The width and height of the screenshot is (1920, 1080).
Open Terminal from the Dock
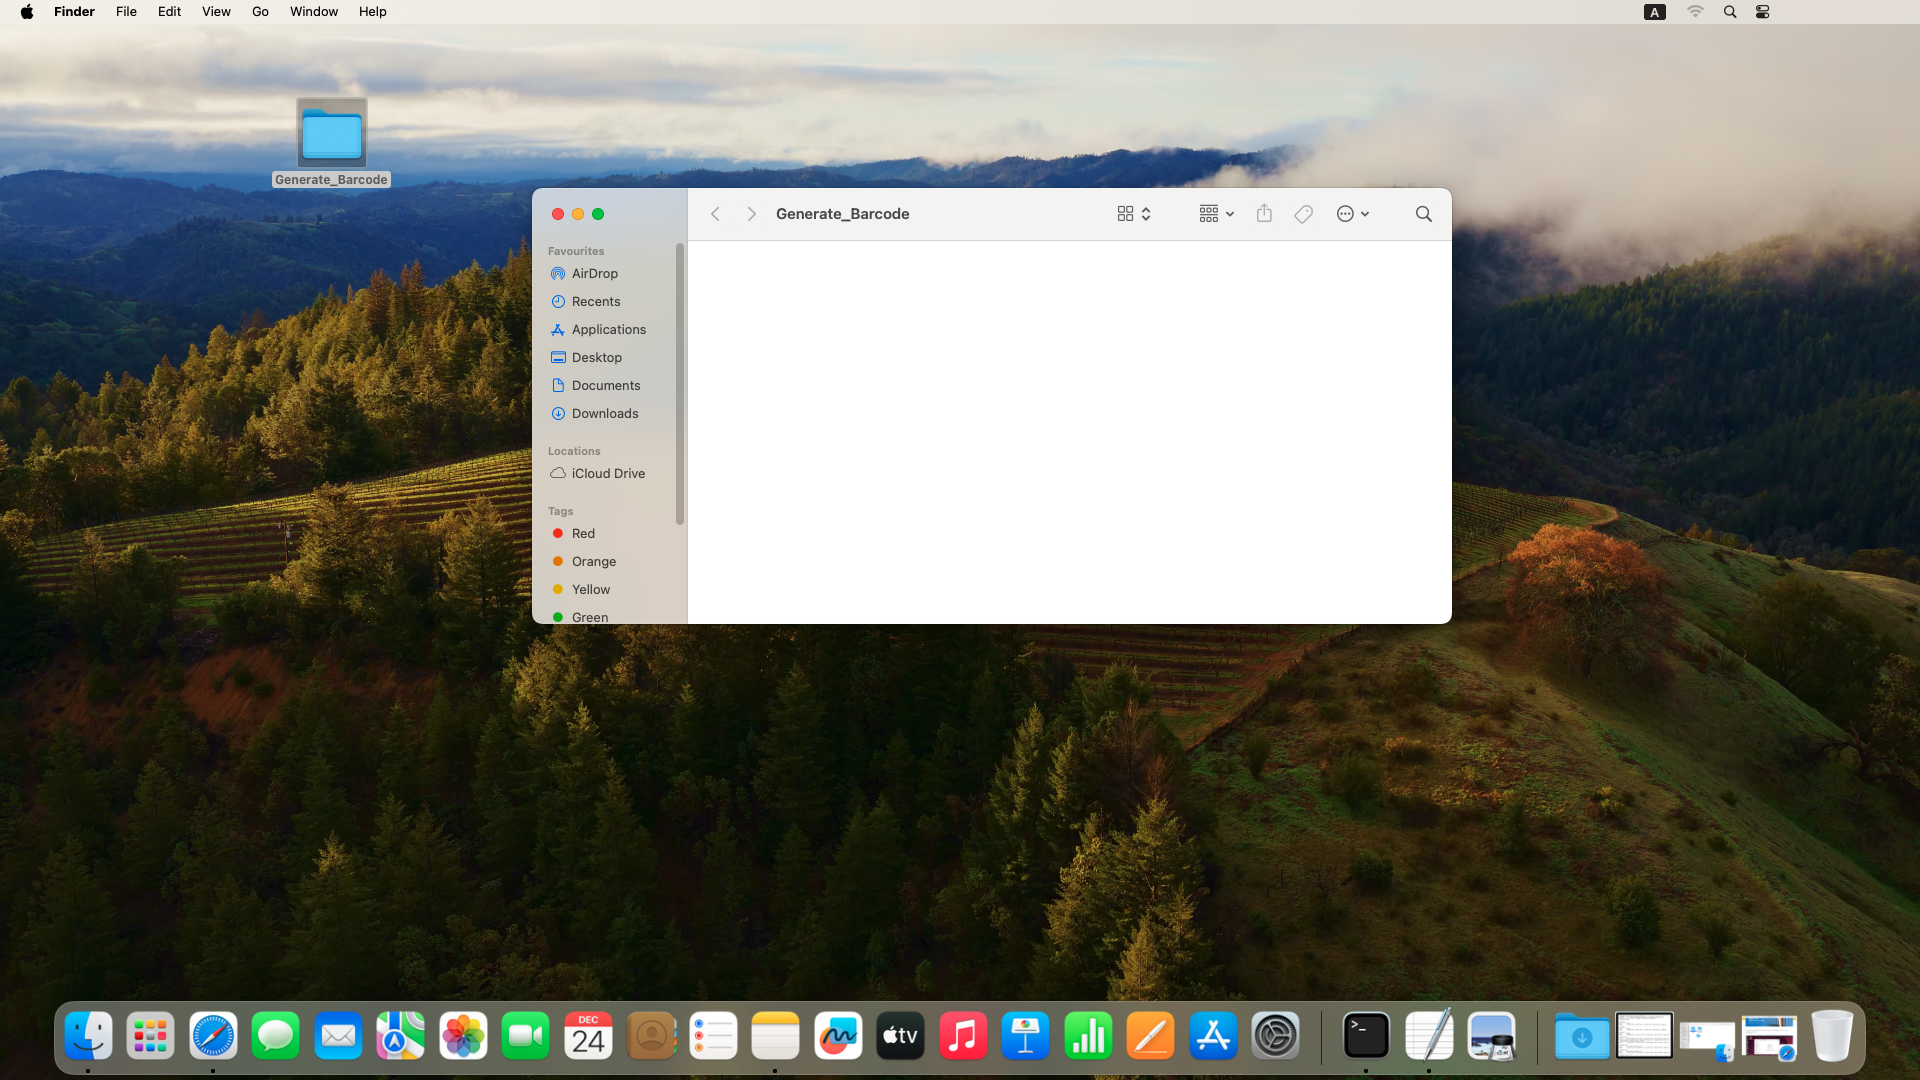(x=1365, y=1036)
